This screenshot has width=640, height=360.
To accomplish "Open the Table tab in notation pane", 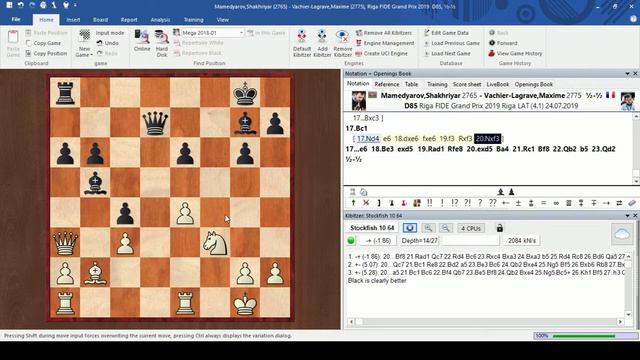I will tap(411, 84).
